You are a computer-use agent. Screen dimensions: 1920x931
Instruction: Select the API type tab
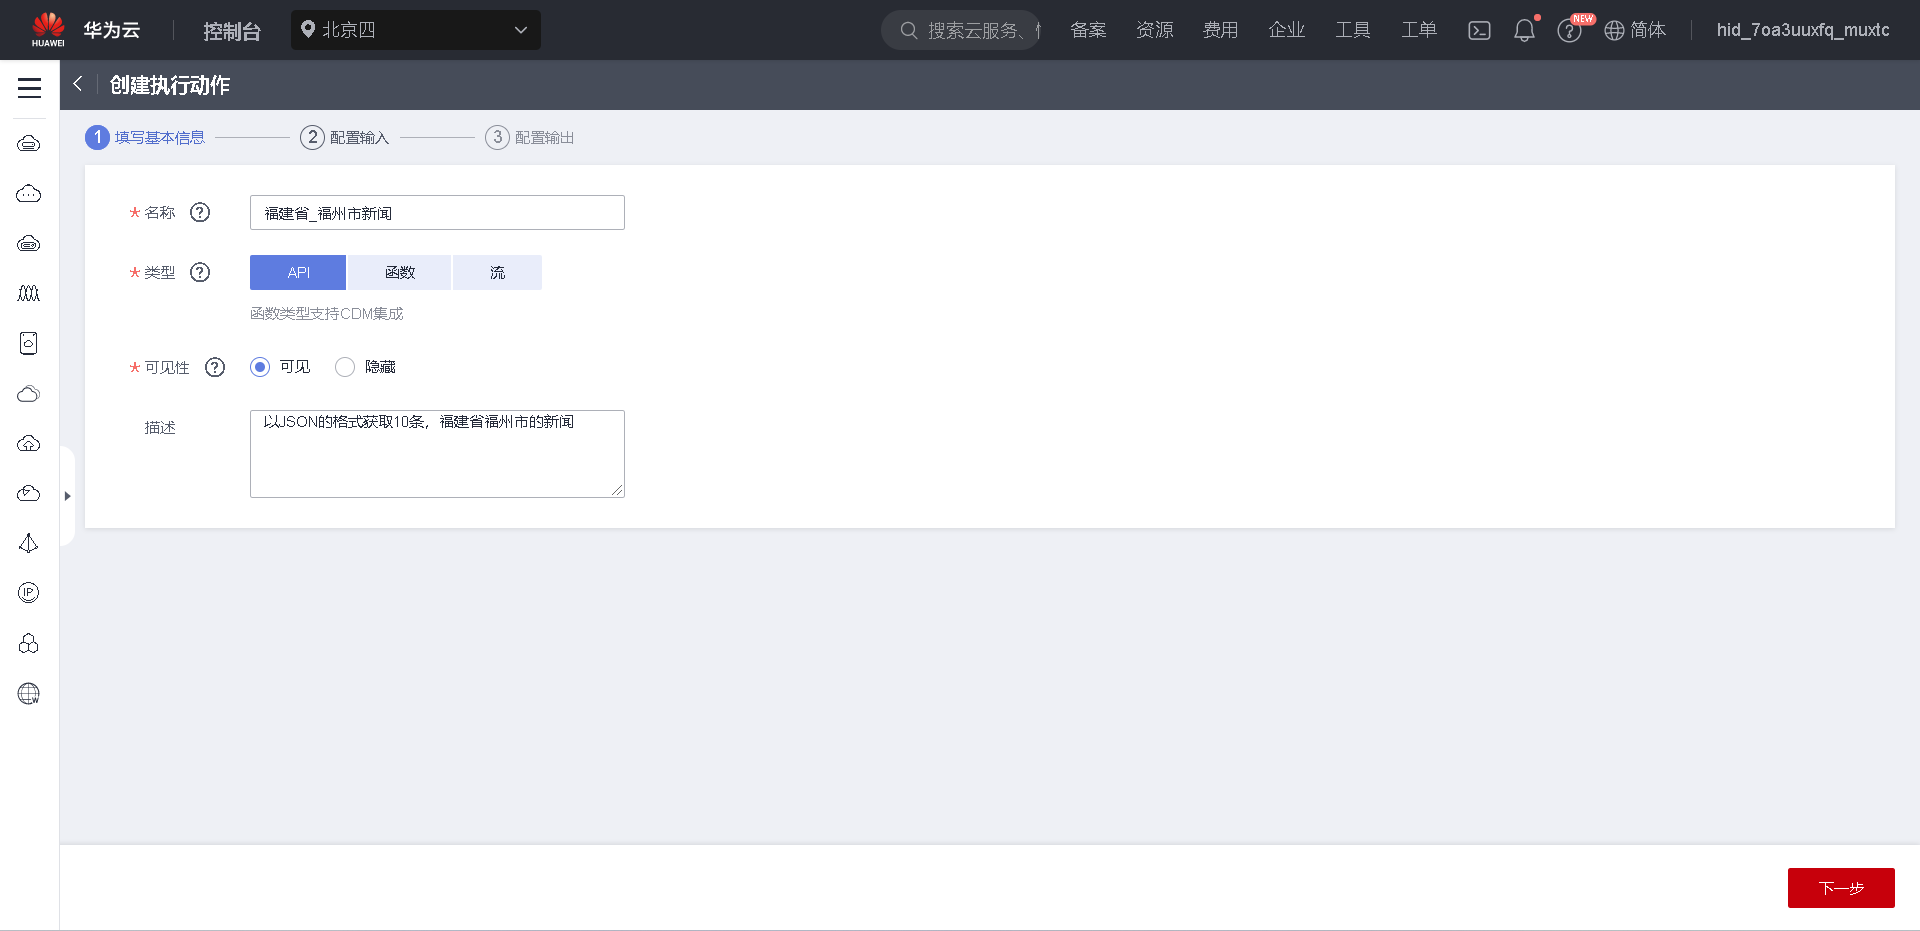click(x=298, y=272)
